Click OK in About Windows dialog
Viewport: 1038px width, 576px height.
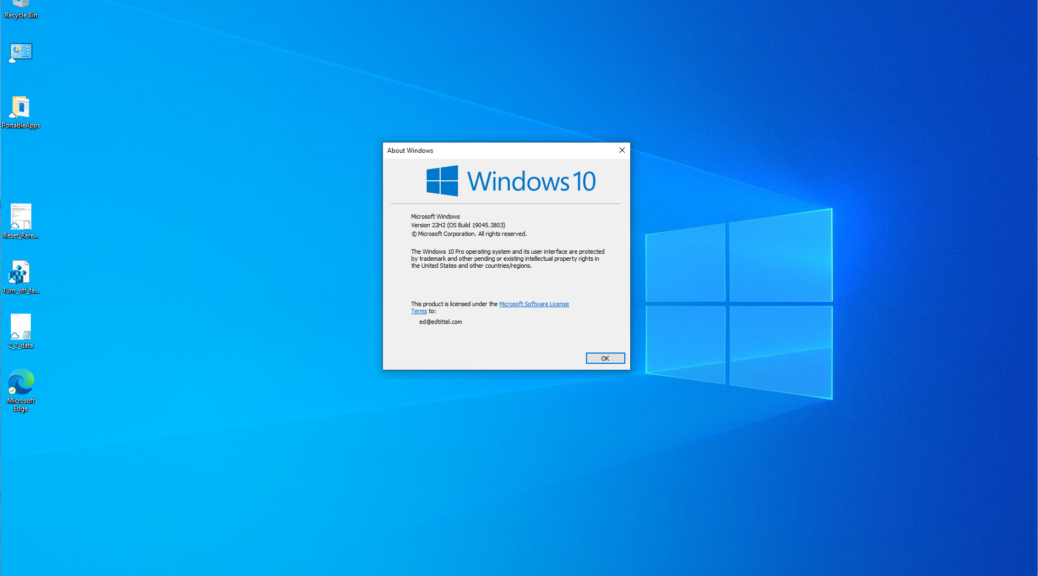click(605, 358)
